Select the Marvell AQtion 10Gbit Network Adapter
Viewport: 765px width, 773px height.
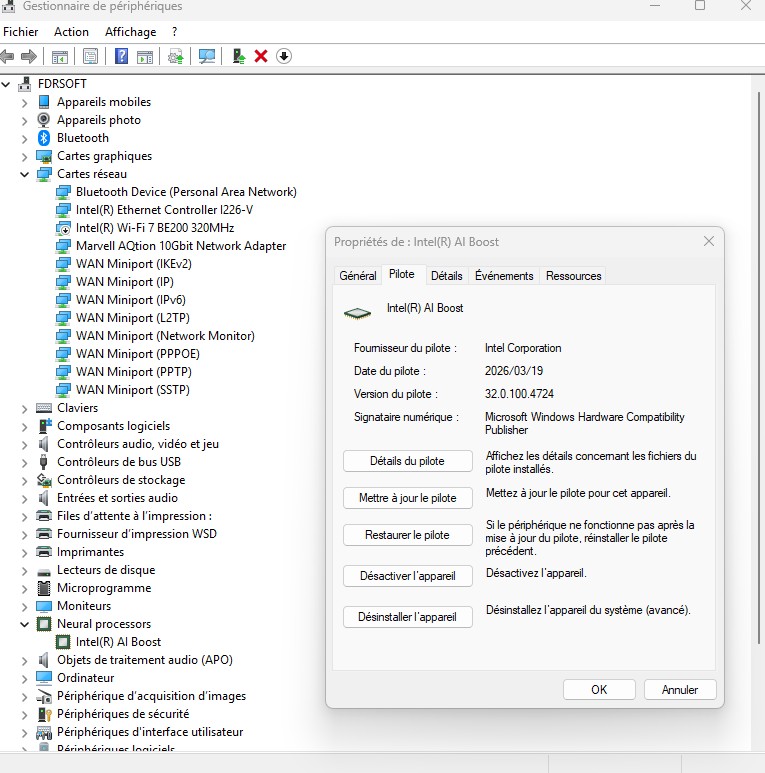180,246
